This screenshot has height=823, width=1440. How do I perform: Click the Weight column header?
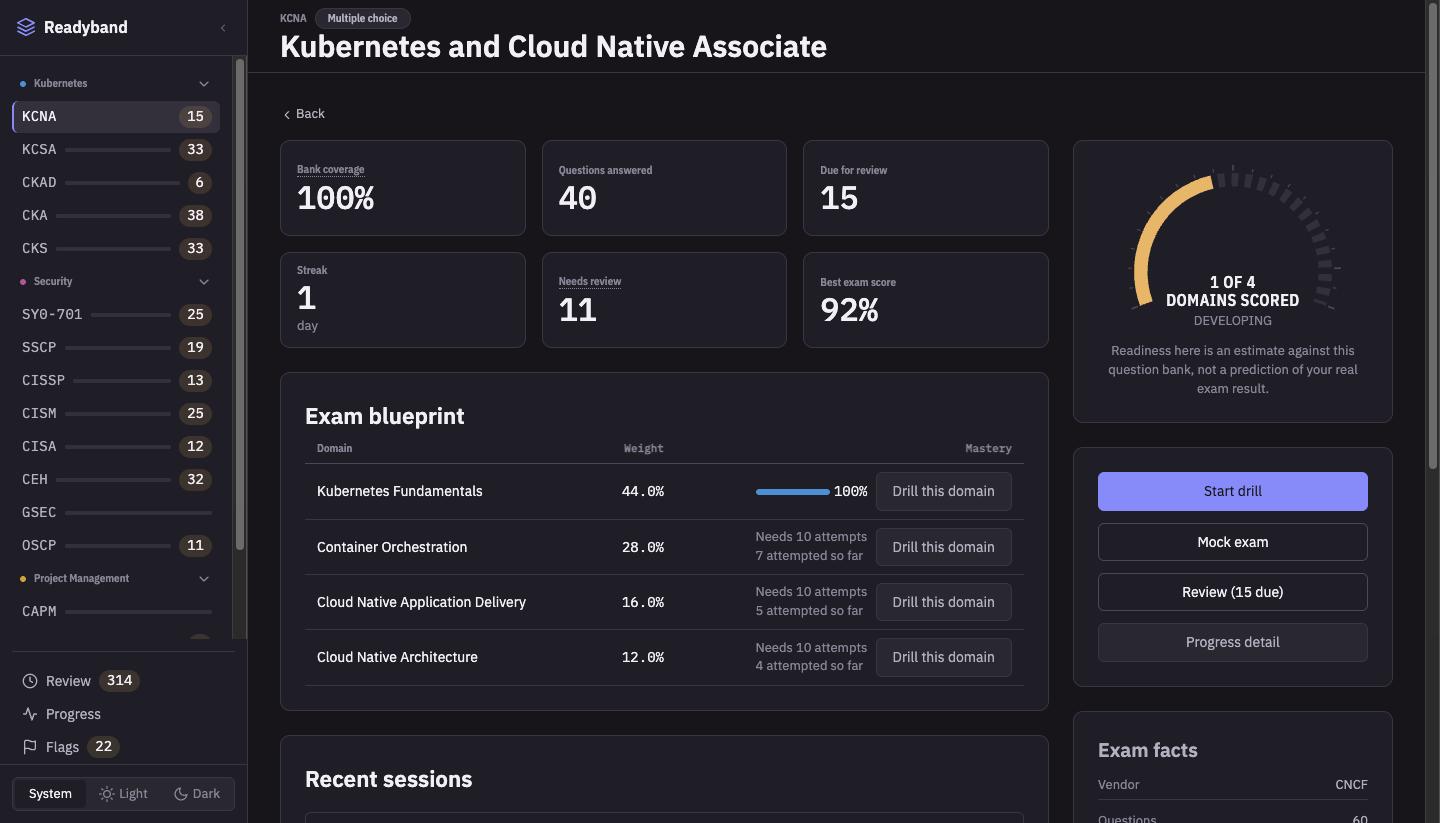pyautogui.click(x=643, y=449)
